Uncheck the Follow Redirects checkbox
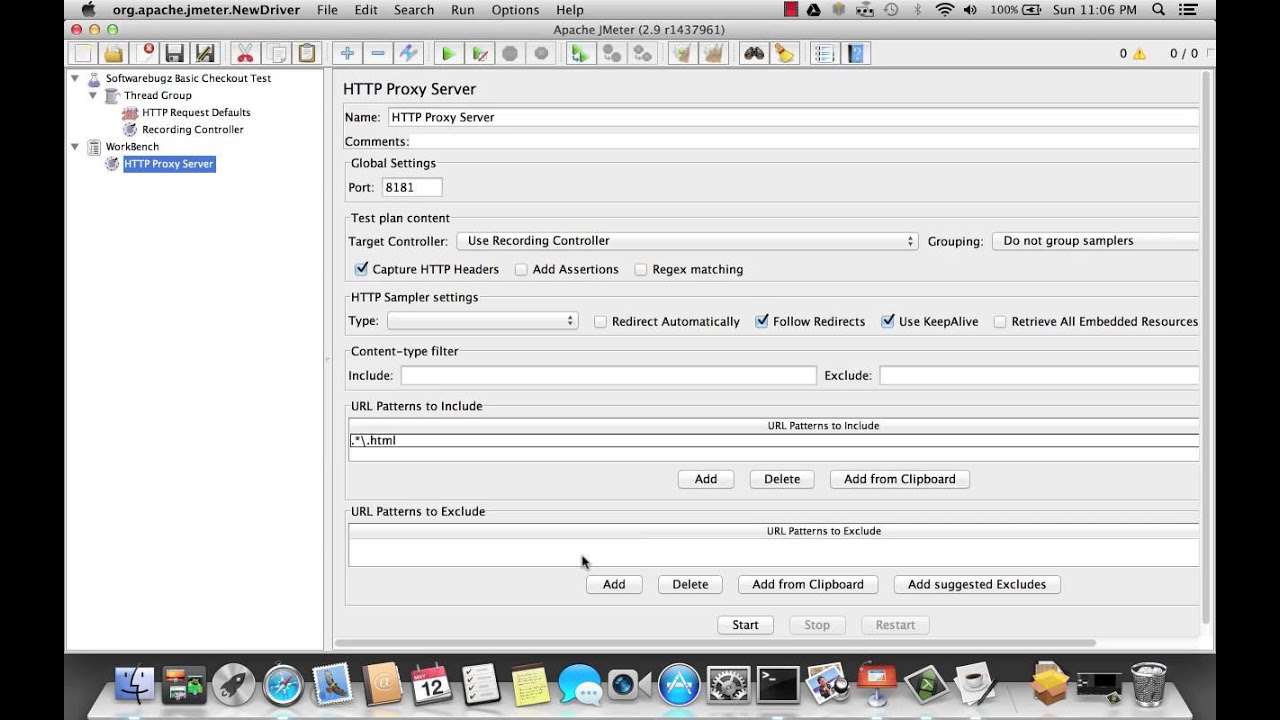 [762, 321]
